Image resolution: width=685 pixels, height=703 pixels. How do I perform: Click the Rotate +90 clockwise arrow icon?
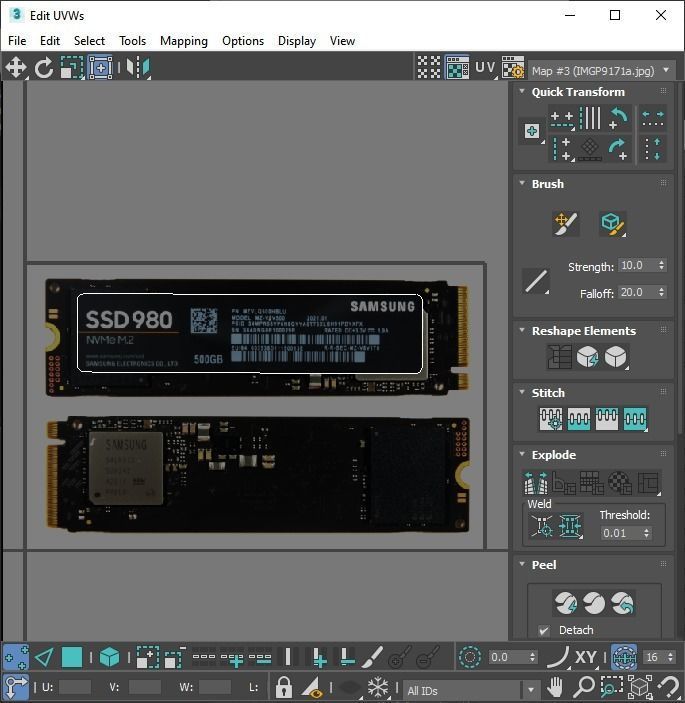click(x=619, y=149)
